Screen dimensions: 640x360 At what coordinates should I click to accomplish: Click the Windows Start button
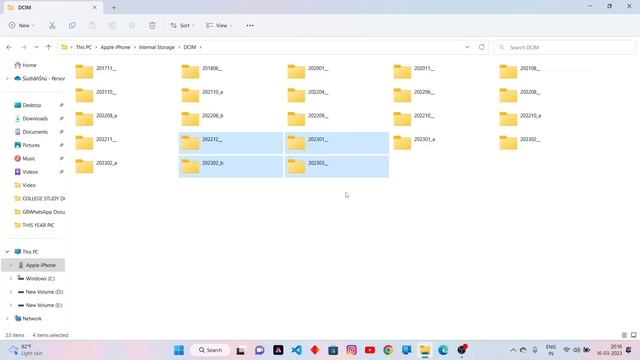(x=179, y=350)
